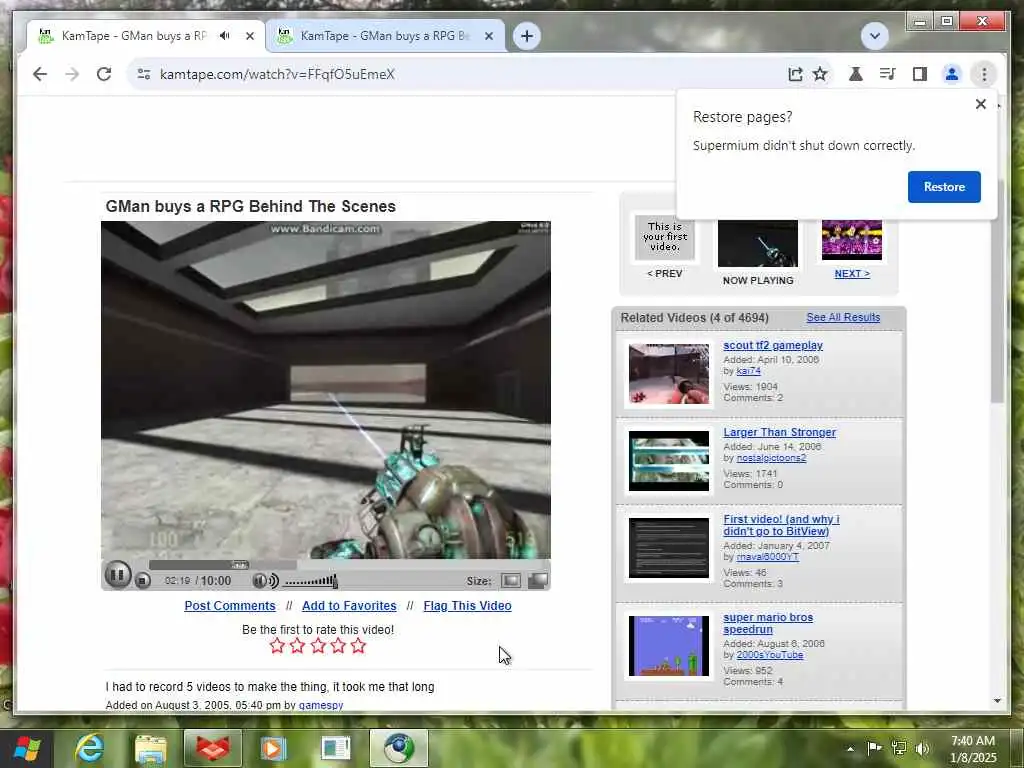The image size is (1024, 768).
Task: Set the video to large size
Action: coord(537,581)
